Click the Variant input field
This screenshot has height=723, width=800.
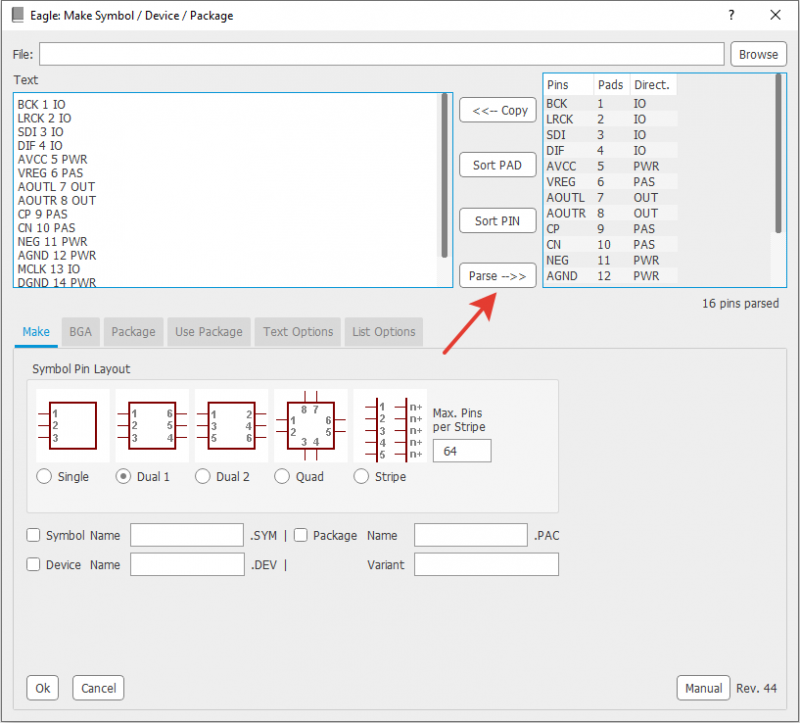pos(486,565)
